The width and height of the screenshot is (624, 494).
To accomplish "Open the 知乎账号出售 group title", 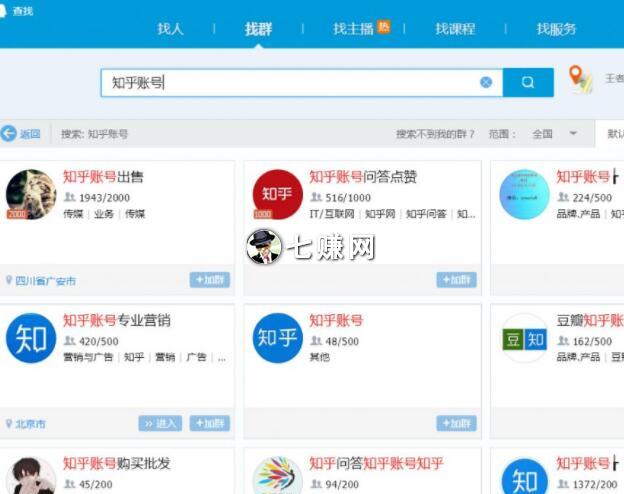I will 103,176.
